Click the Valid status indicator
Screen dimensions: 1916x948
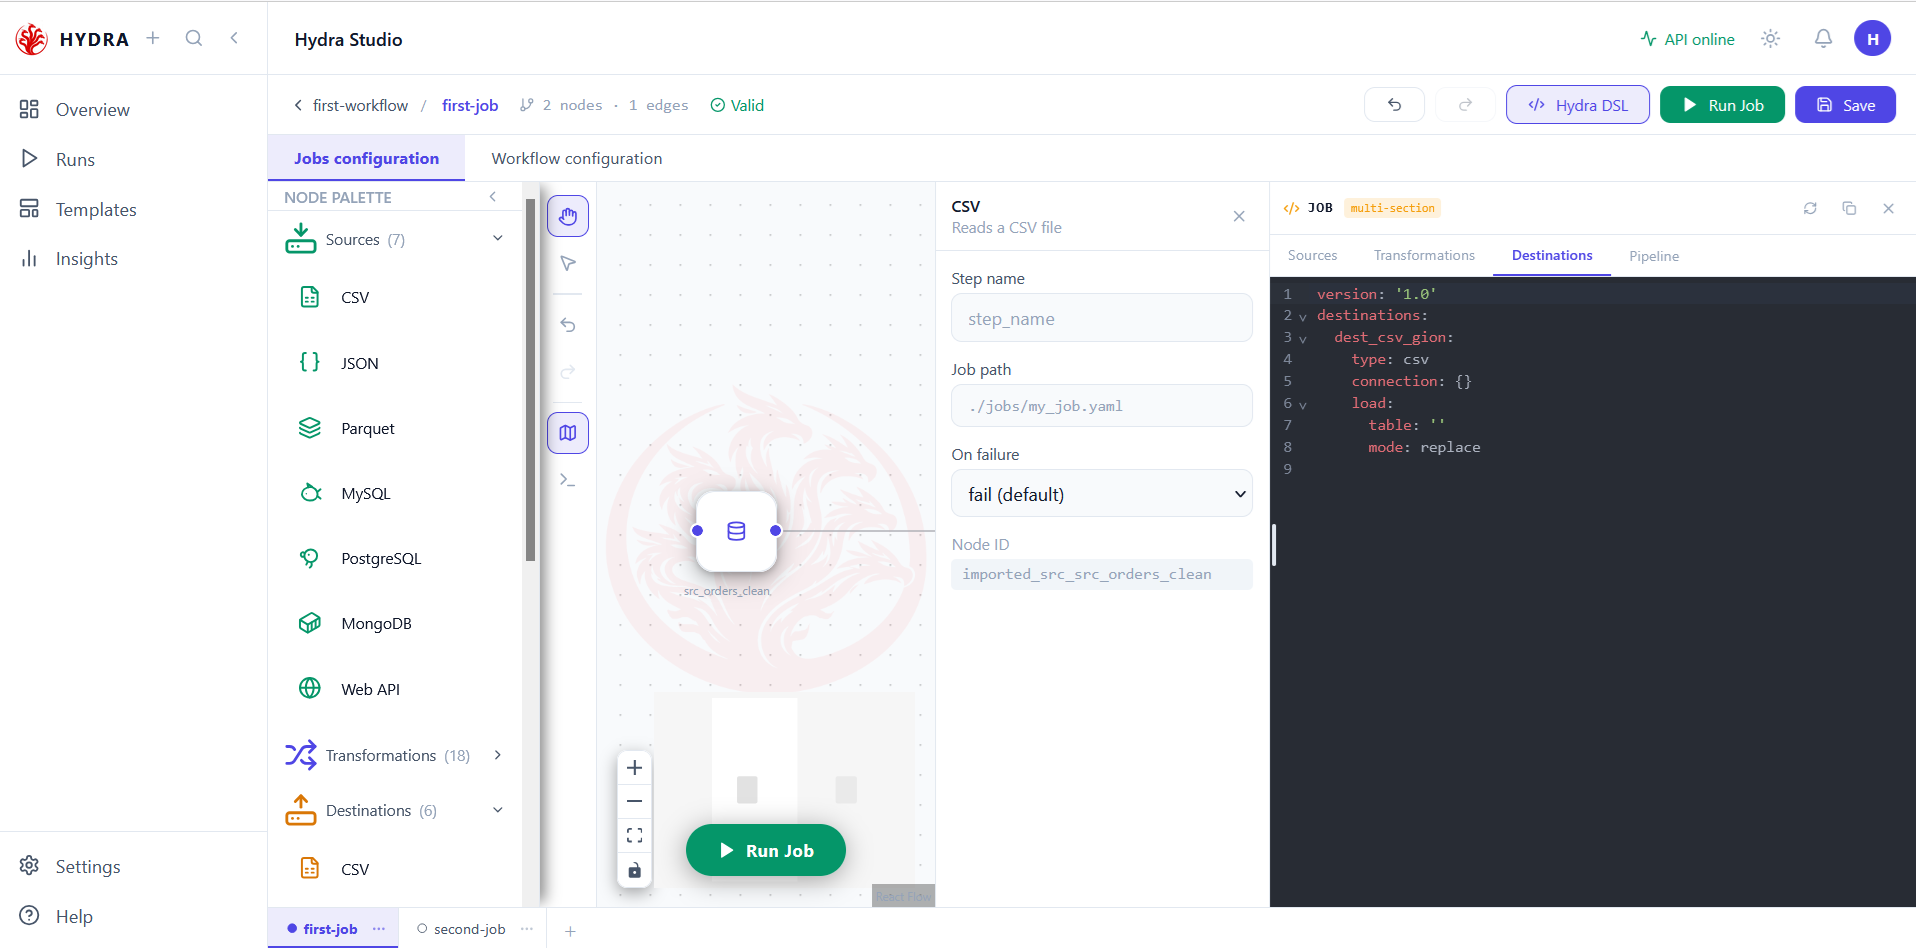[x=737, y=105]
